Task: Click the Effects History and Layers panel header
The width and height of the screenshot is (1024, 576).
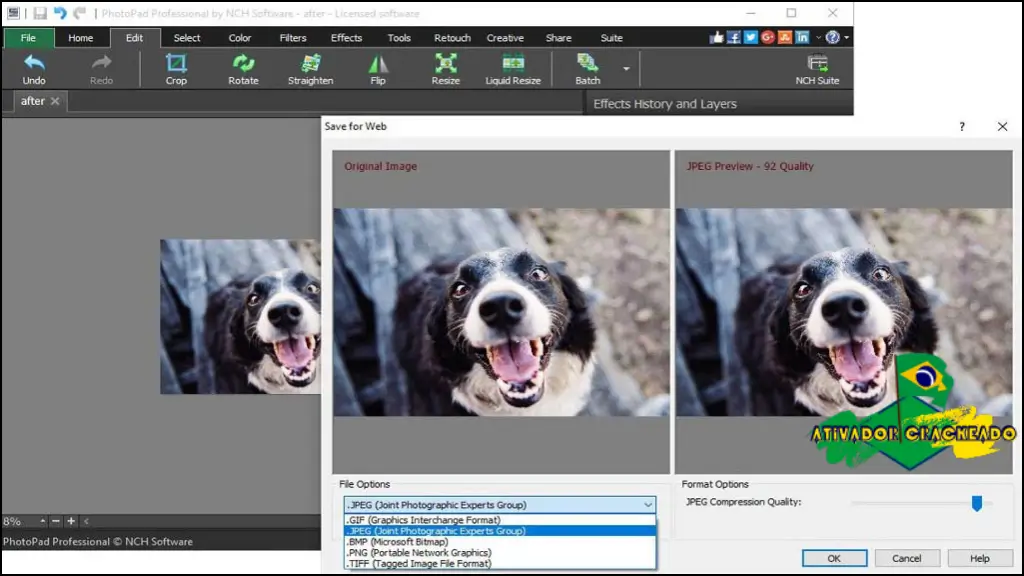Action: (718, 104)
